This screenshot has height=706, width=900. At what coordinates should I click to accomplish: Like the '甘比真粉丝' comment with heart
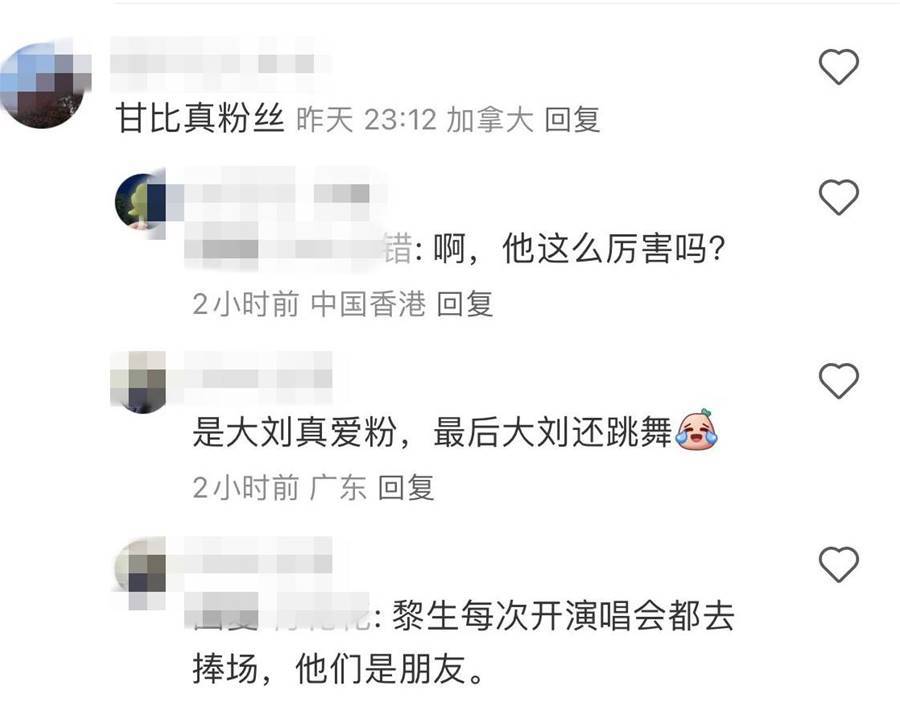[839, 67]
